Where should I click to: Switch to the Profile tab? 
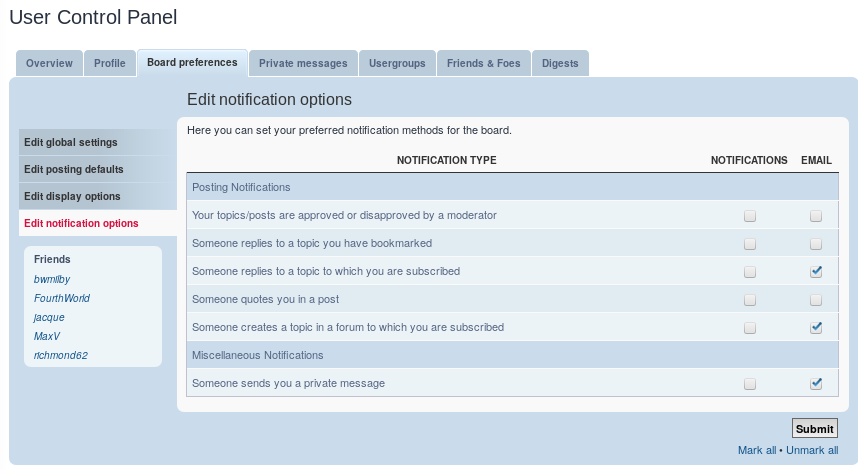[110, 63]
